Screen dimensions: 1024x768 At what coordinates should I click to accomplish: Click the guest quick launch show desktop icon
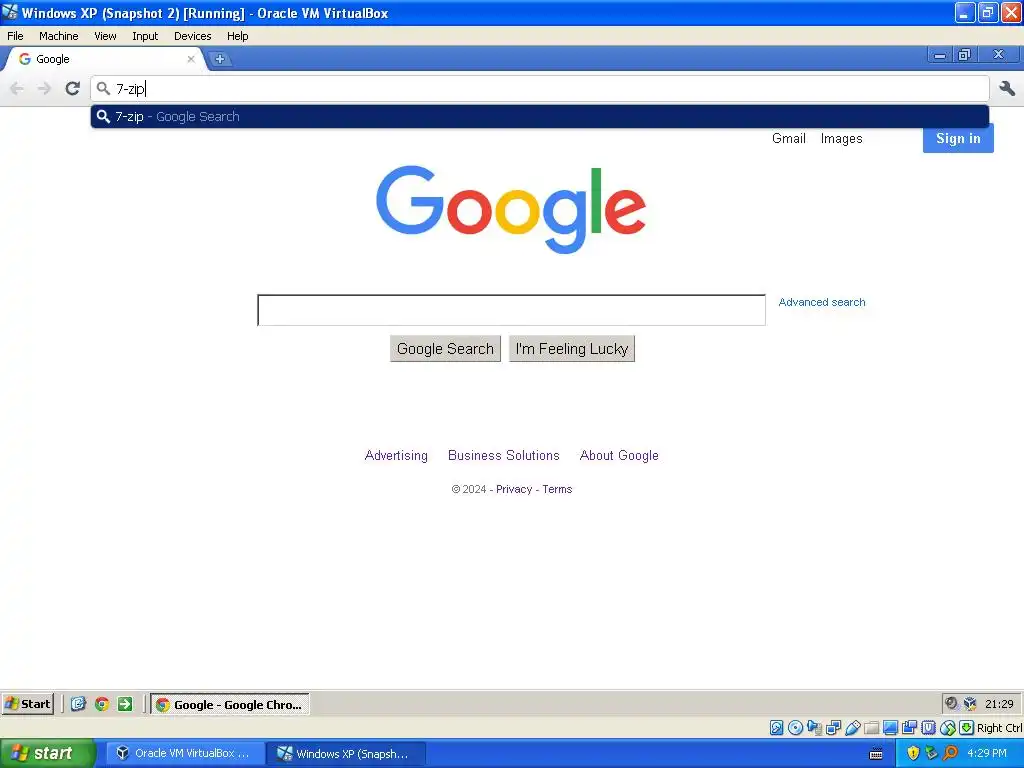tap(78, 704)
